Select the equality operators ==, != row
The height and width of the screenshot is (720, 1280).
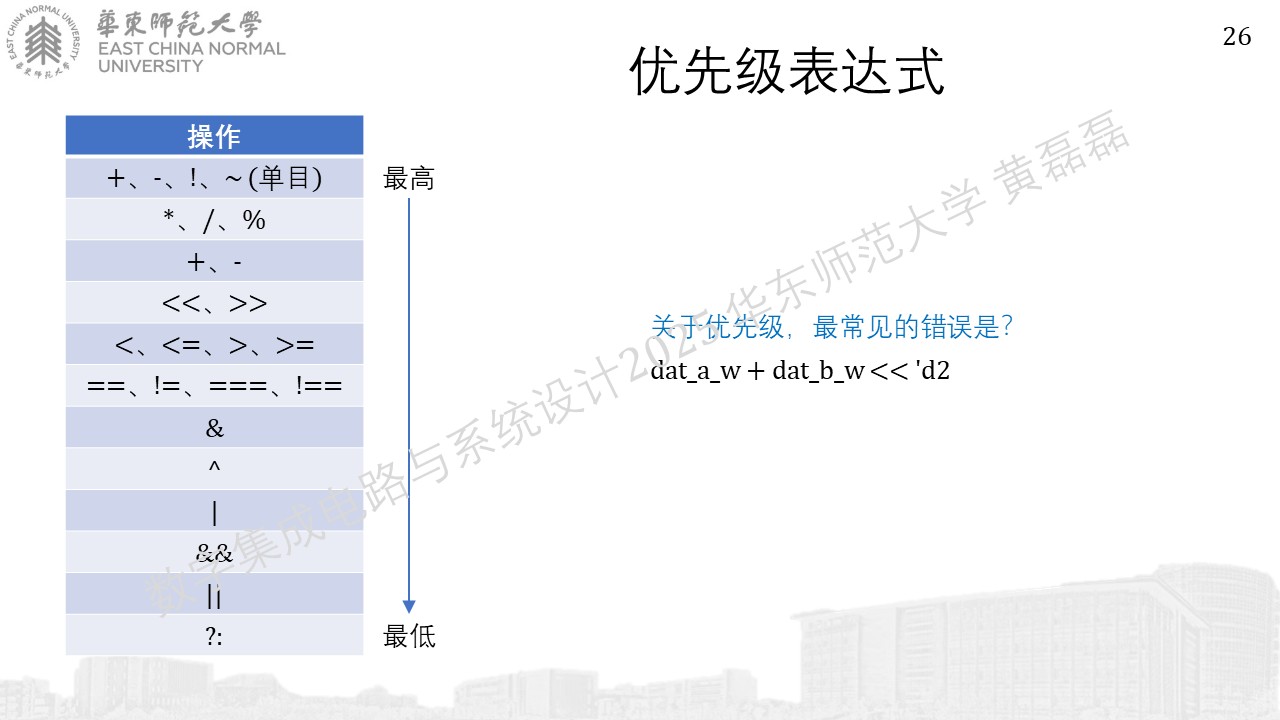[x=214, y=386]
